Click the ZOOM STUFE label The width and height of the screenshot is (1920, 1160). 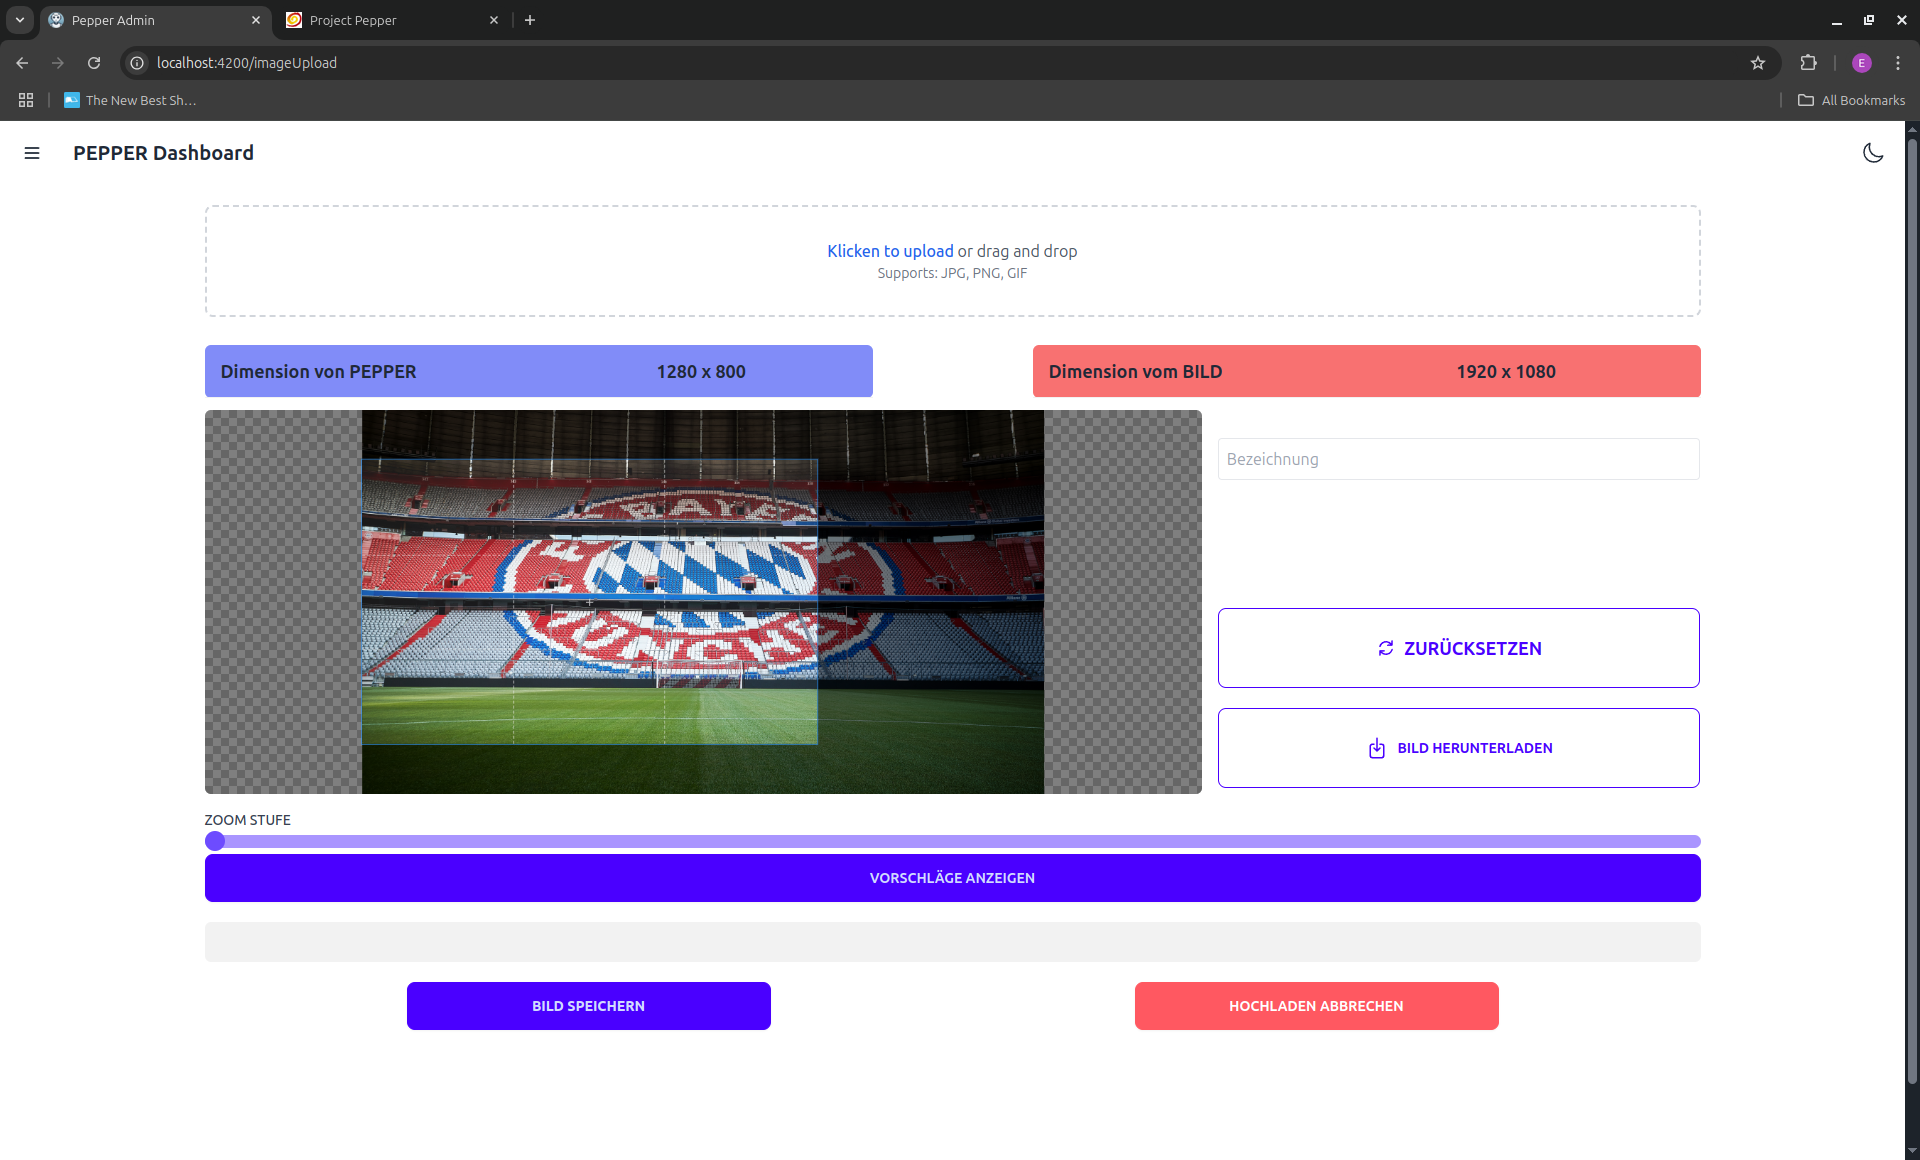pos(247,820)
